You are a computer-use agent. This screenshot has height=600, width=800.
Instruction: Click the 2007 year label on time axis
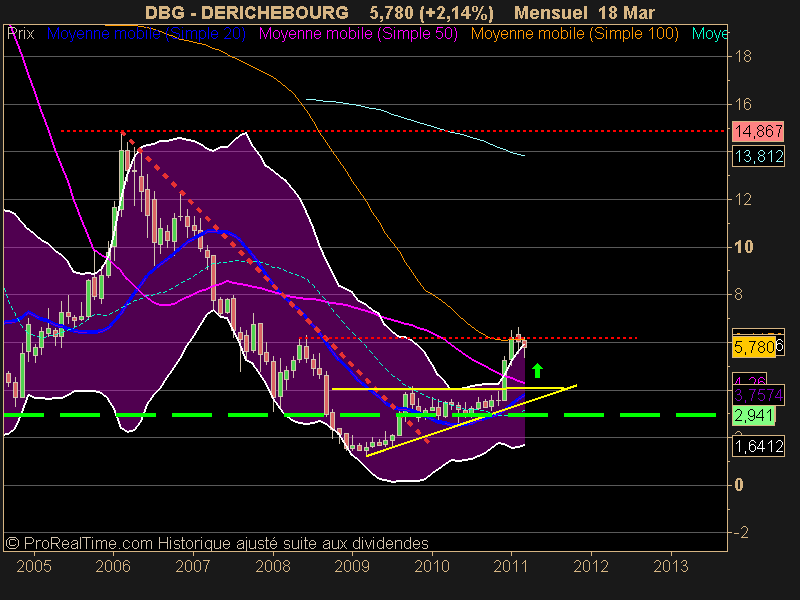coord(193,566)
